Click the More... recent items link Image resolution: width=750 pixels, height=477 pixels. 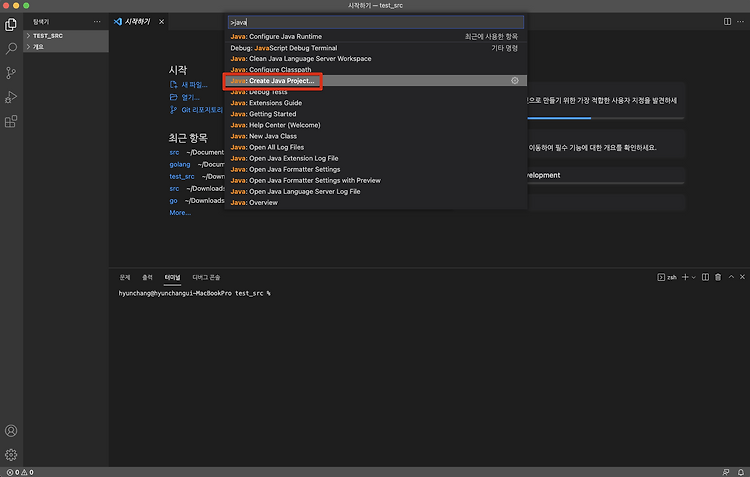pos(180,212)
